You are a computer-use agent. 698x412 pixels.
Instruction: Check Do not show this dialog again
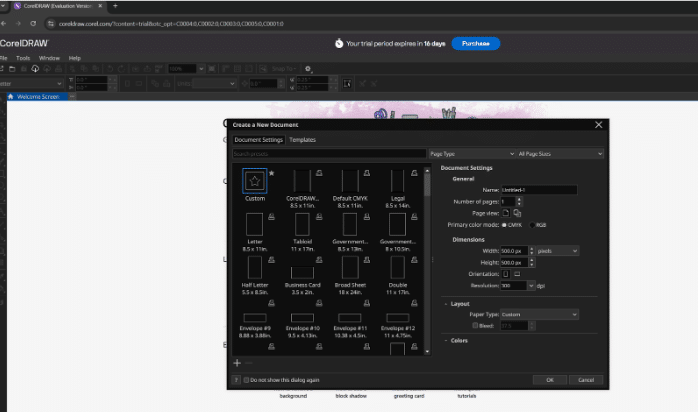coord(246,380)
